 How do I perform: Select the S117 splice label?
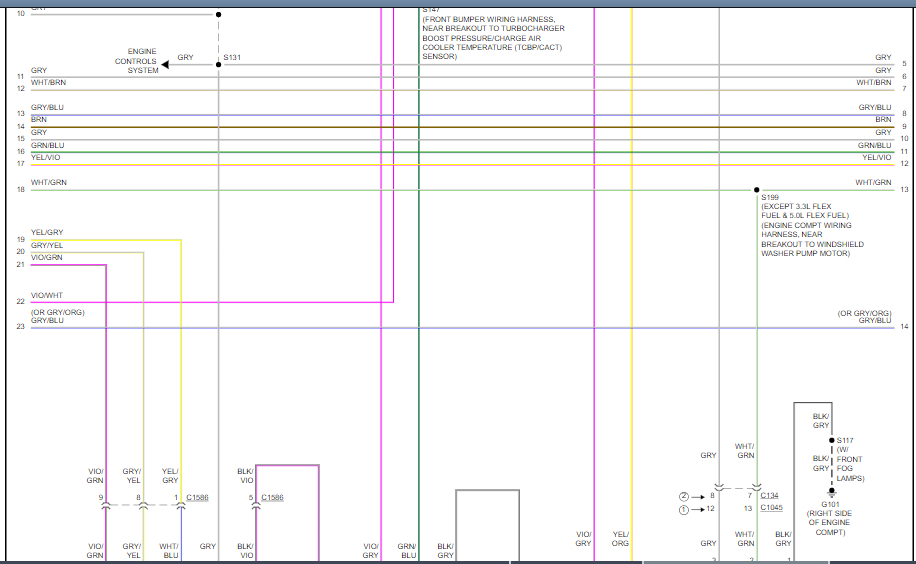[845, 440]
